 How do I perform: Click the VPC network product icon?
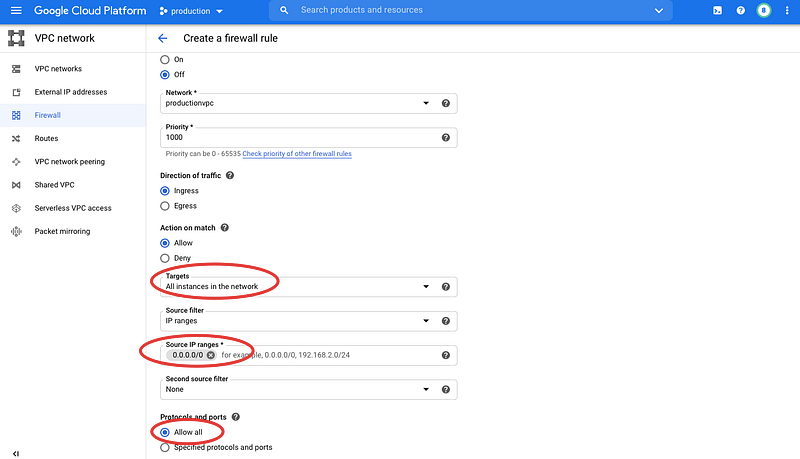coord(16,38)
